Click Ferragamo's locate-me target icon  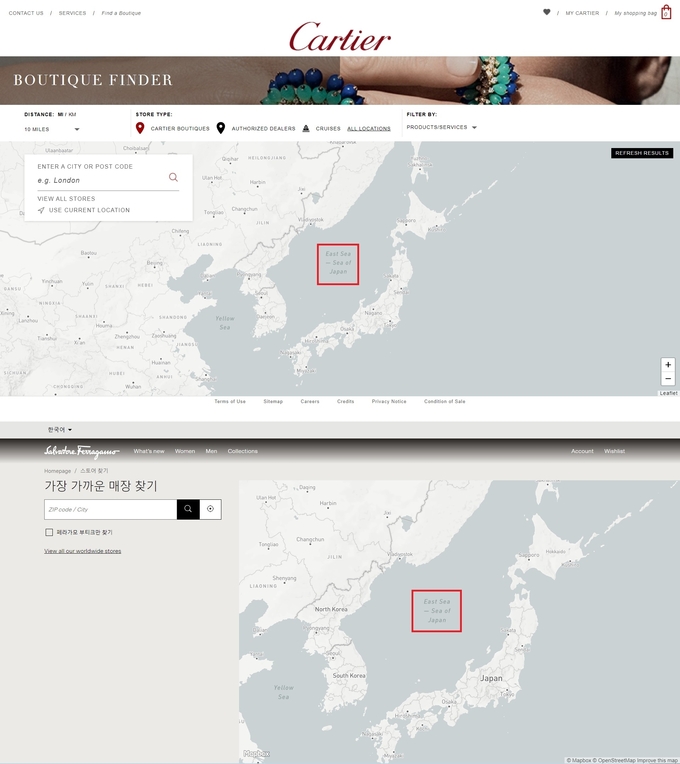click(210, 509)
